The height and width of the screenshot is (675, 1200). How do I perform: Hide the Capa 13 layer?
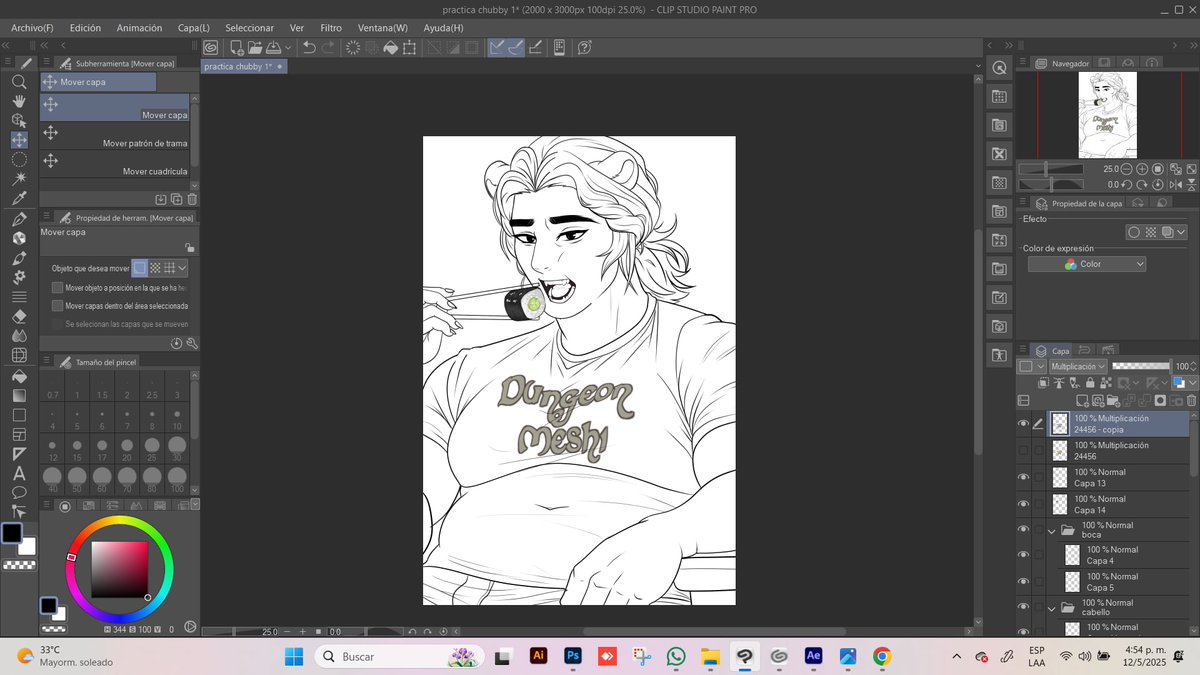coord(1023,476)
